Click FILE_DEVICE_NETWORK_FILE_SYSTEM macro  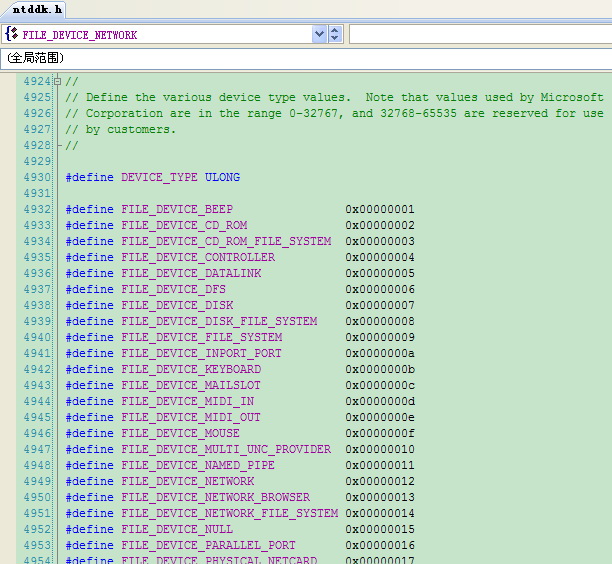click(230, 513)
